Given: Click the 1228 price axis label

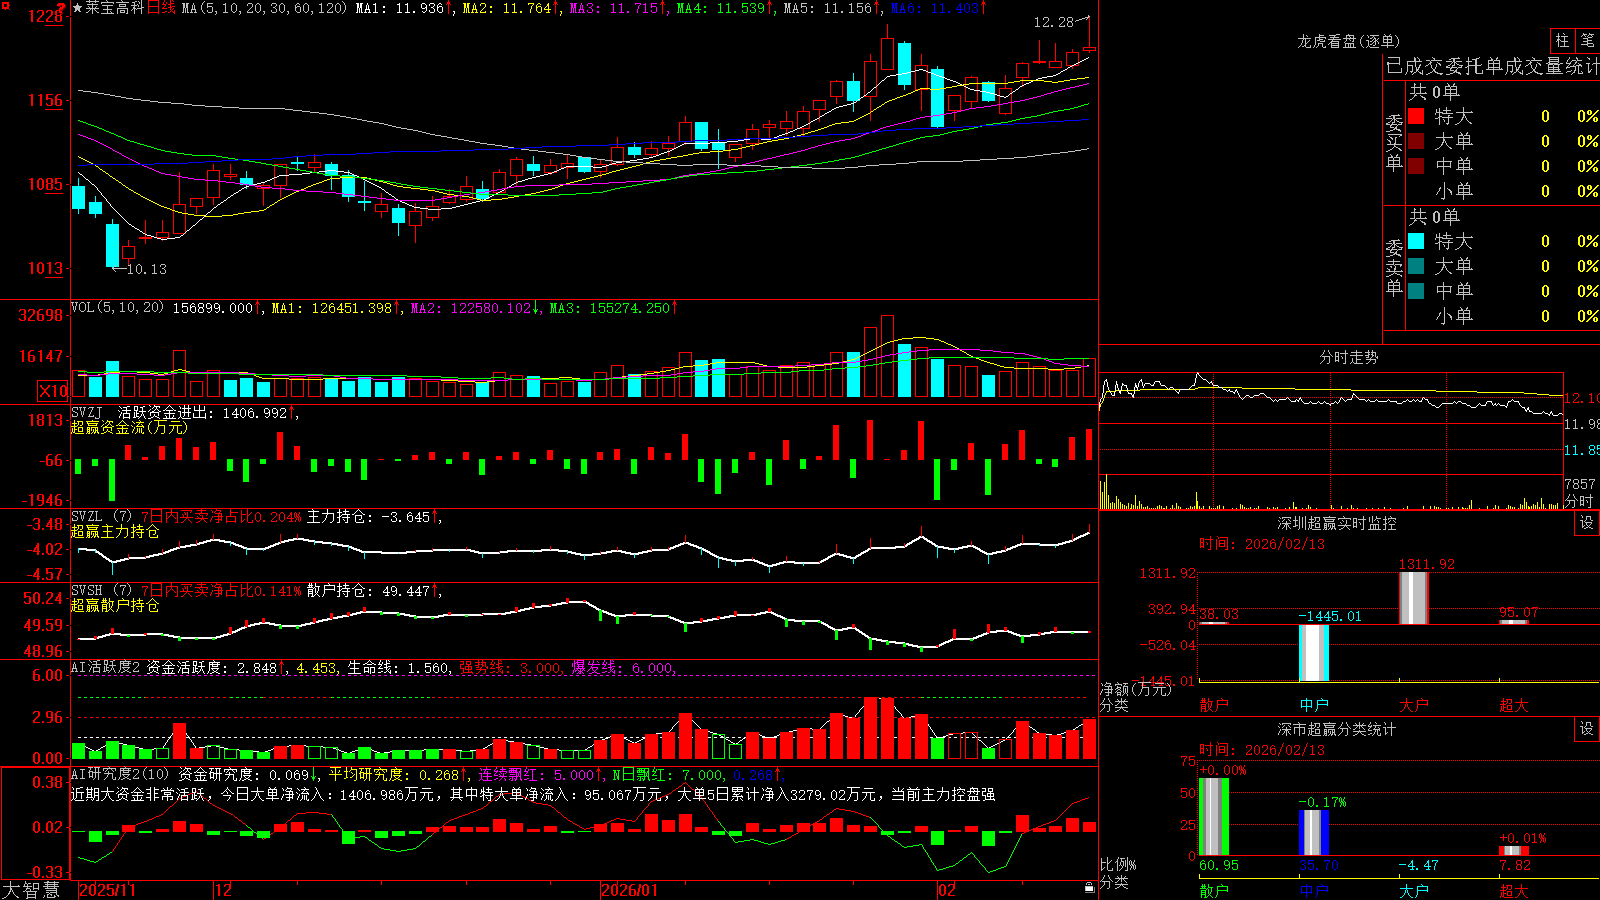Looking at the screenshot, I should 46,16.
